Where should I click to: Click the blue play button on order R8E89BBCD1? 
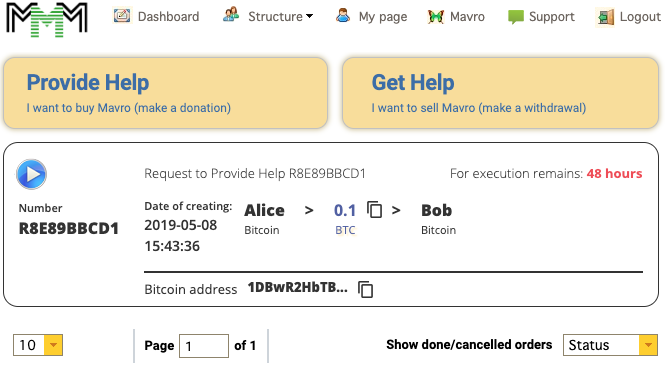pos(31,174)
